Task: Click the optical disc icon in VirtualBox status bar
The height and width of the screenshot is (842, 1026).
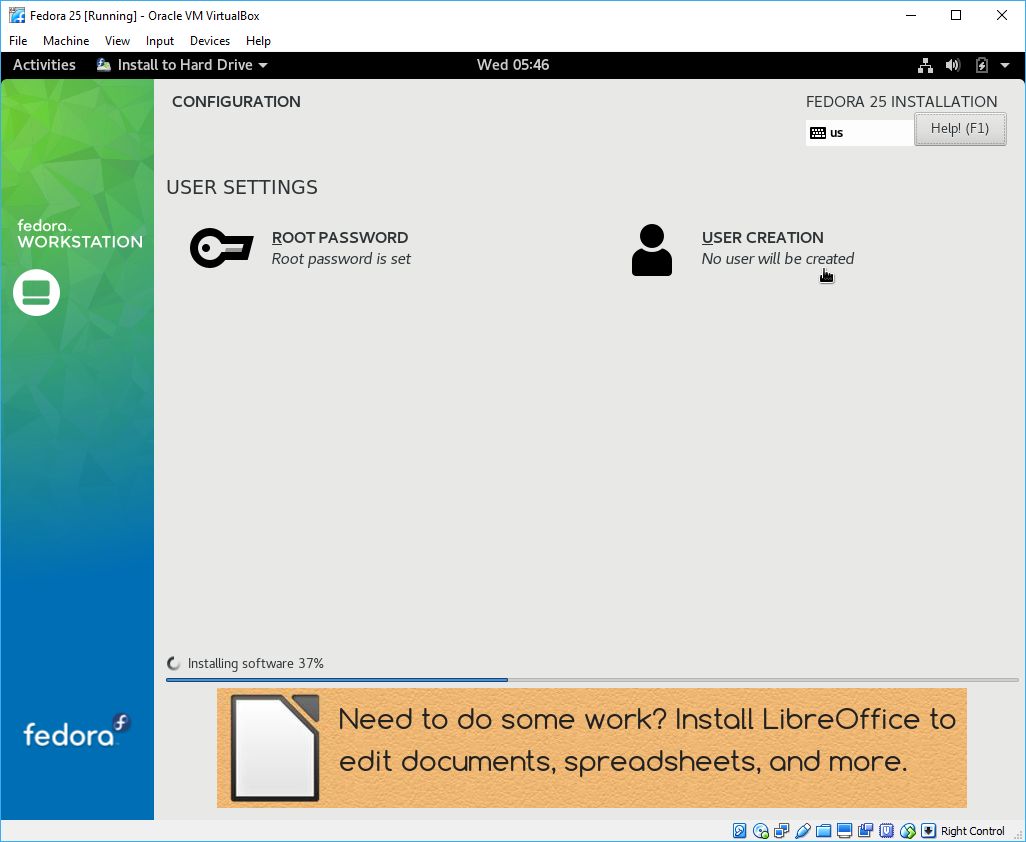Action: coord(760,831)
